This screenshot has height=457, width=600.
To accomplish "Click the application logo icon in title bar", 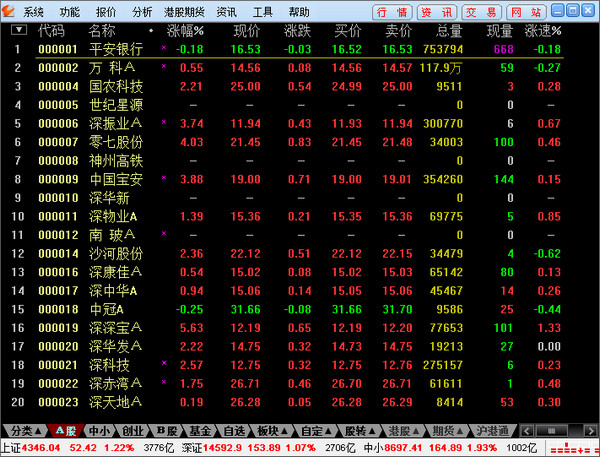I will pos(8,11).
